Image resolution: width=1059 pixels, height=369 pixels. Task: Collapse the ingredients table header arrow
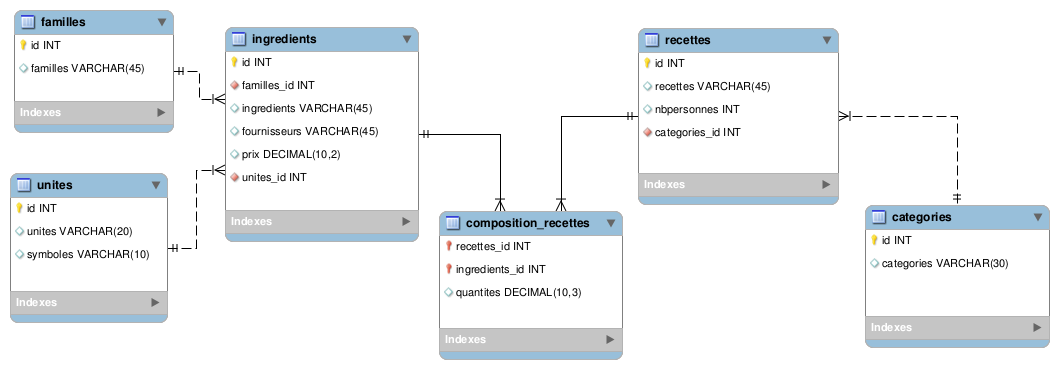(x=407, y=39)
